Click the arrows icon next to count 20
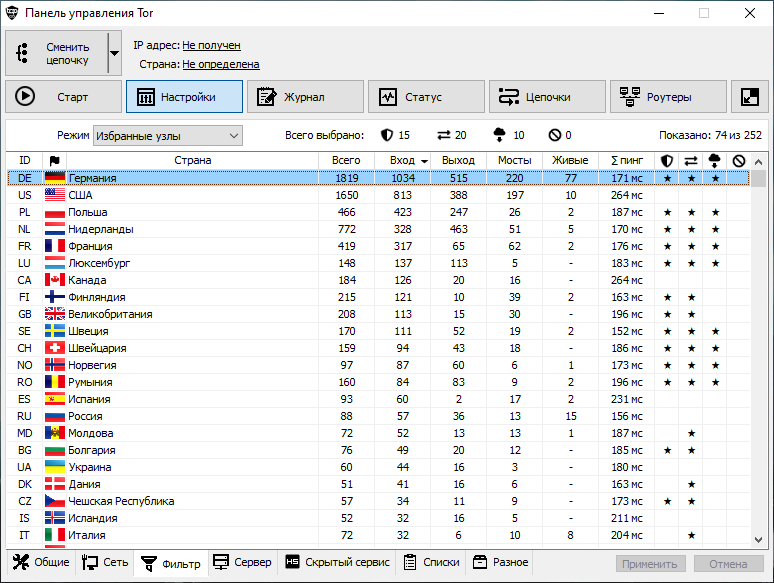The width and height of the screenshot is (774, 583). (x=444, y=135)
